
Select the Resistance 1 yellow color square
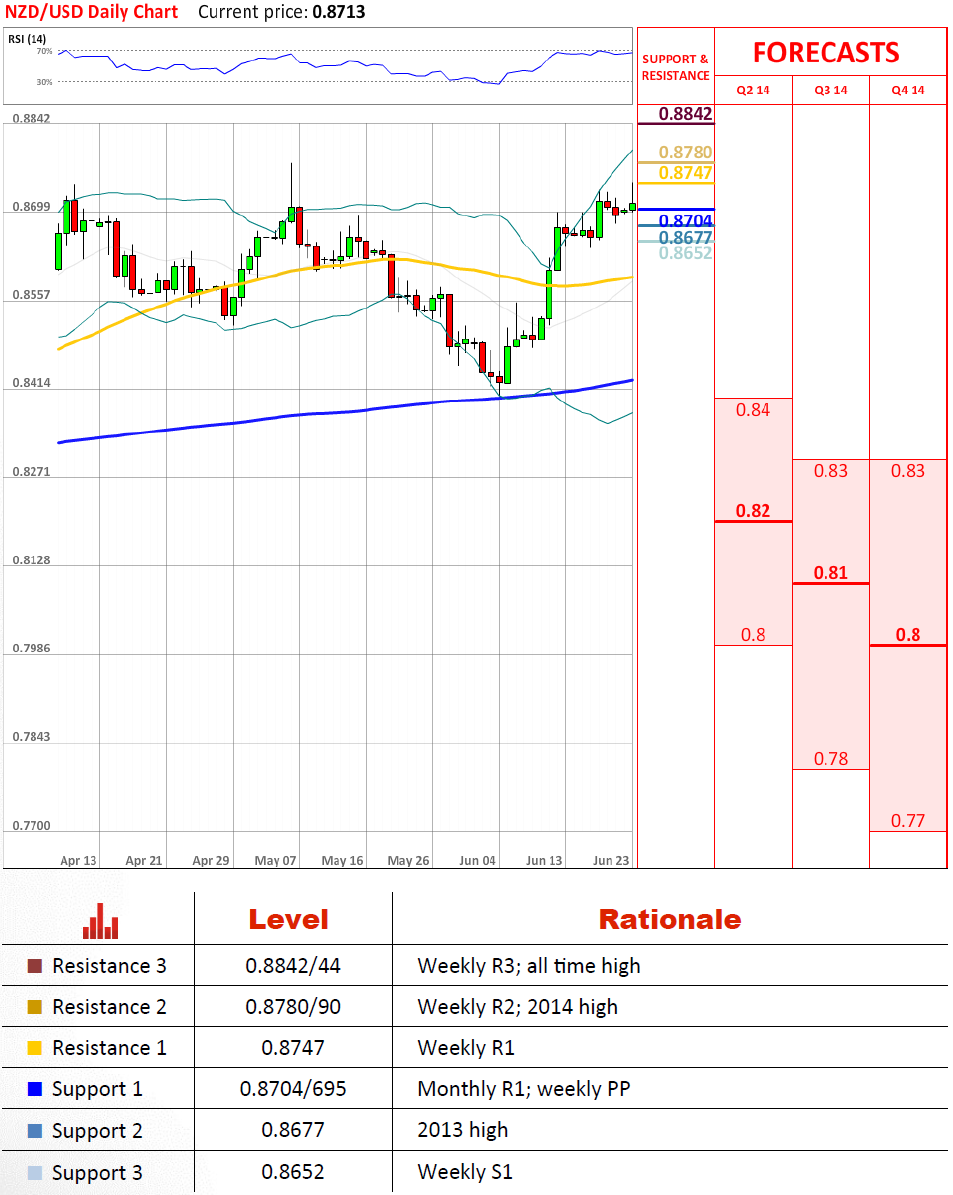pos(35,1048)
